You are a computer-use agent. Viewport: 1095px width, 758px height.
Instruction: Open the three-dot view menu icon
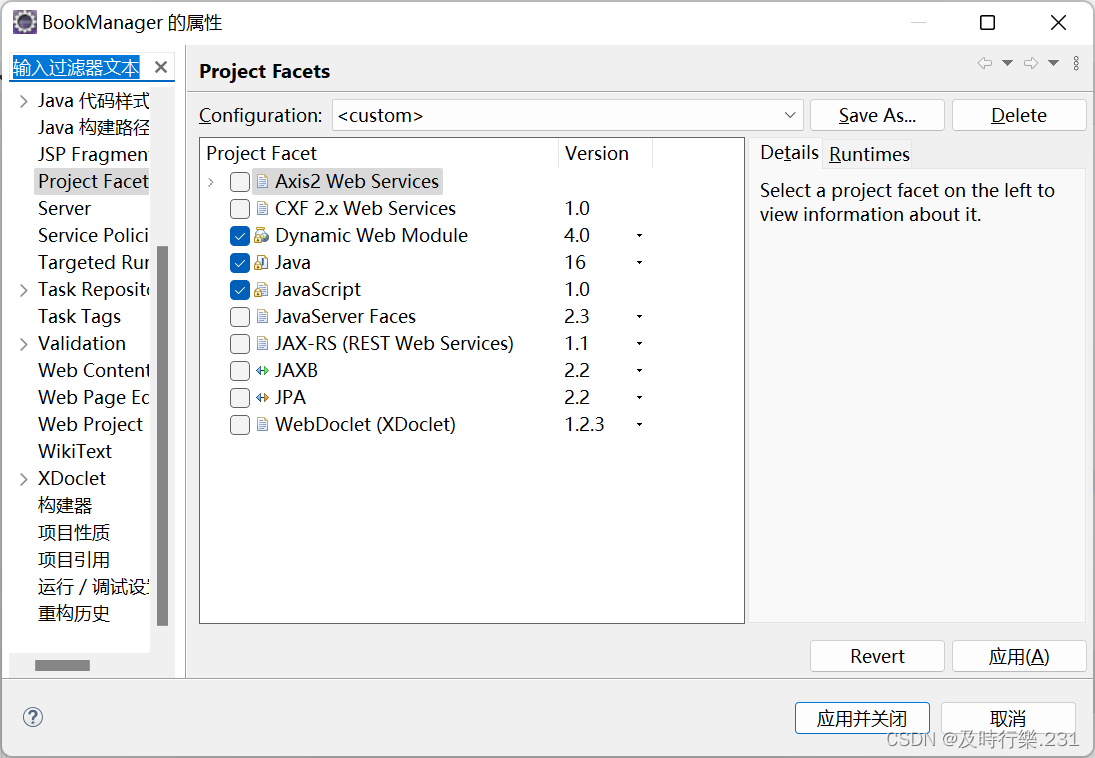click(x=1076, y=63)
